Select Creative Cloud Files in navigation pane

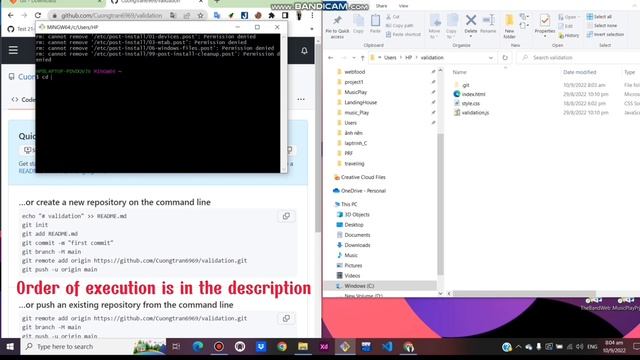[363, 177]
